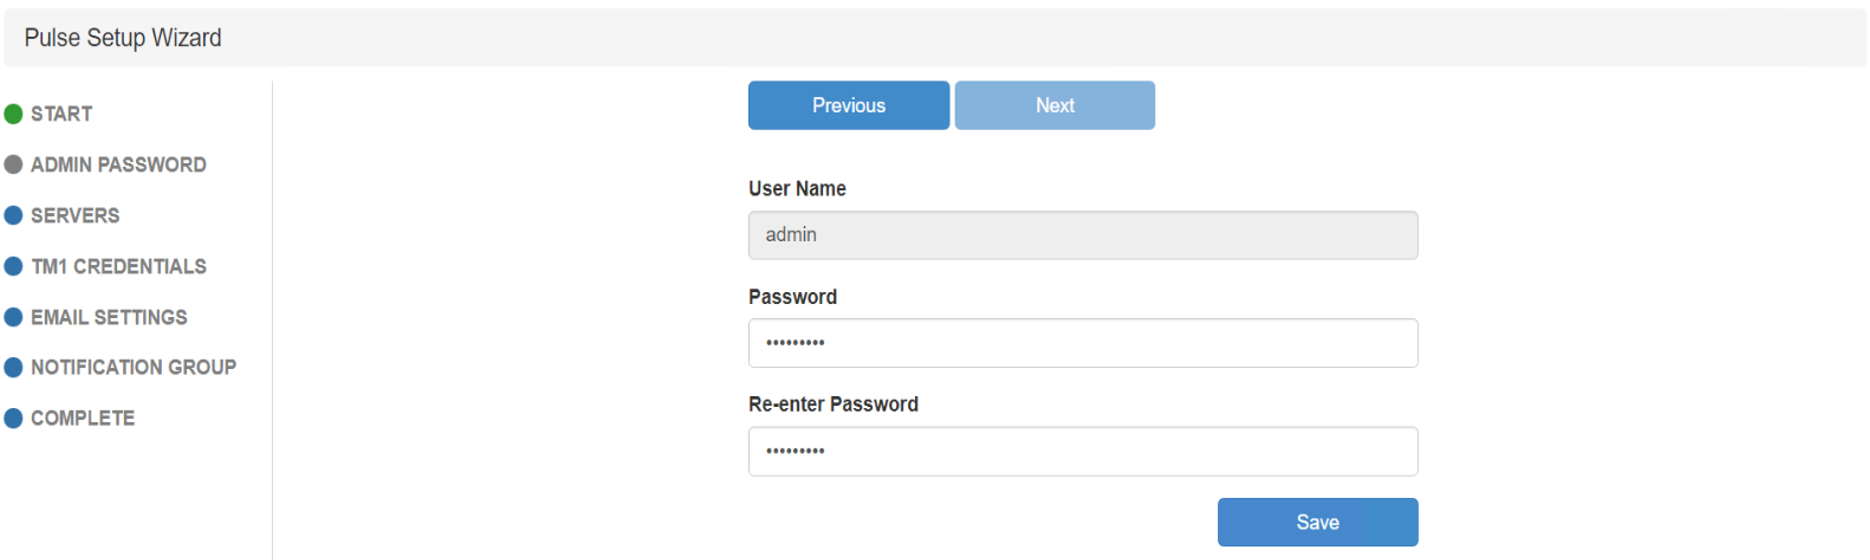
Task: Jump to TM1 CREDENTIALS step
Action: point(118,267)
